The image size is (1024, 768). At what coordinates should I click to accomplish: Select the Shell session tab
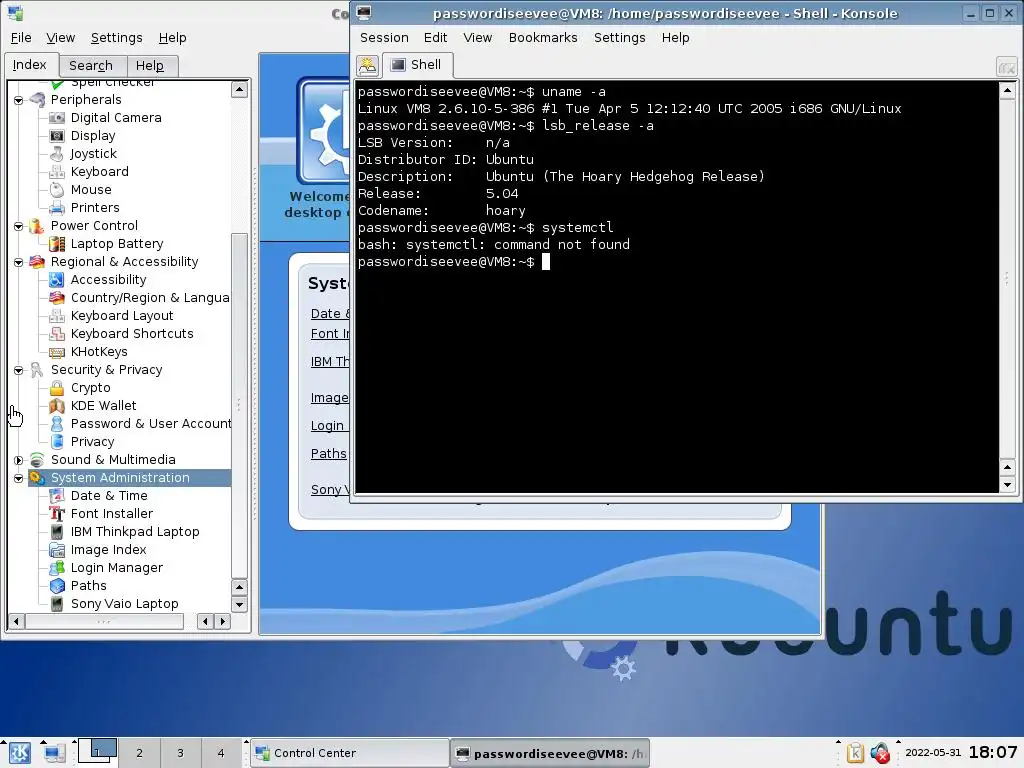click(417, 65)
